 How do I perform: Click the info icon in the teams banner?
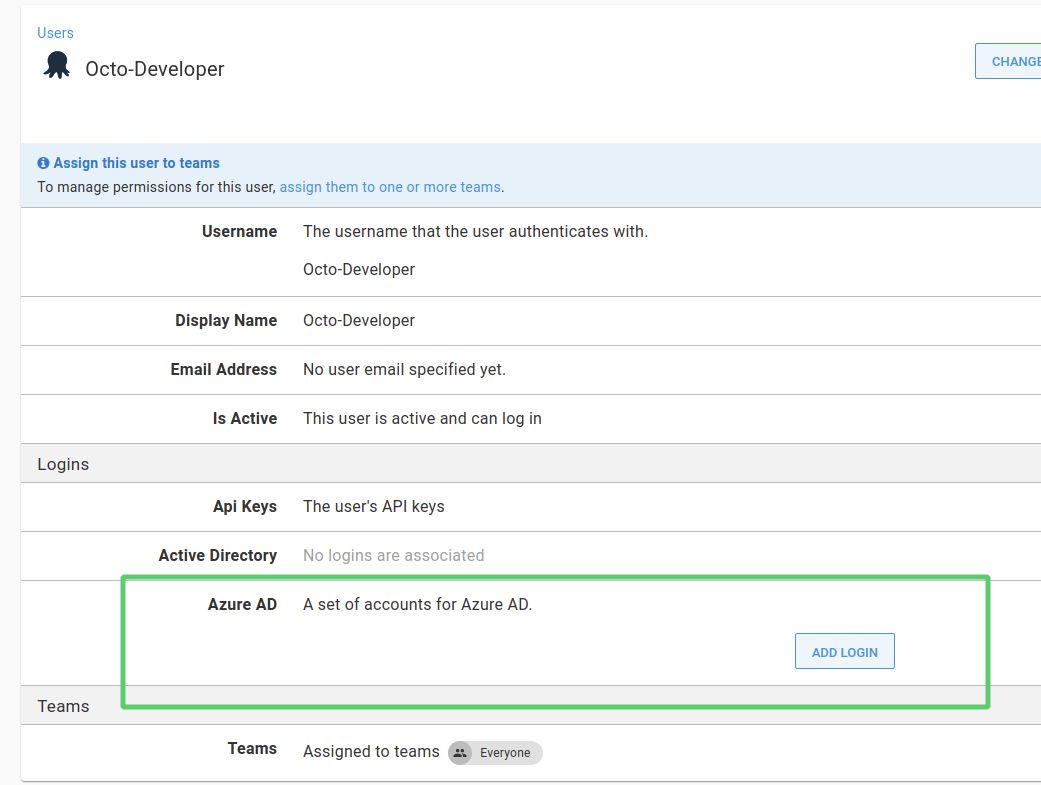click(x=42, y=162)
